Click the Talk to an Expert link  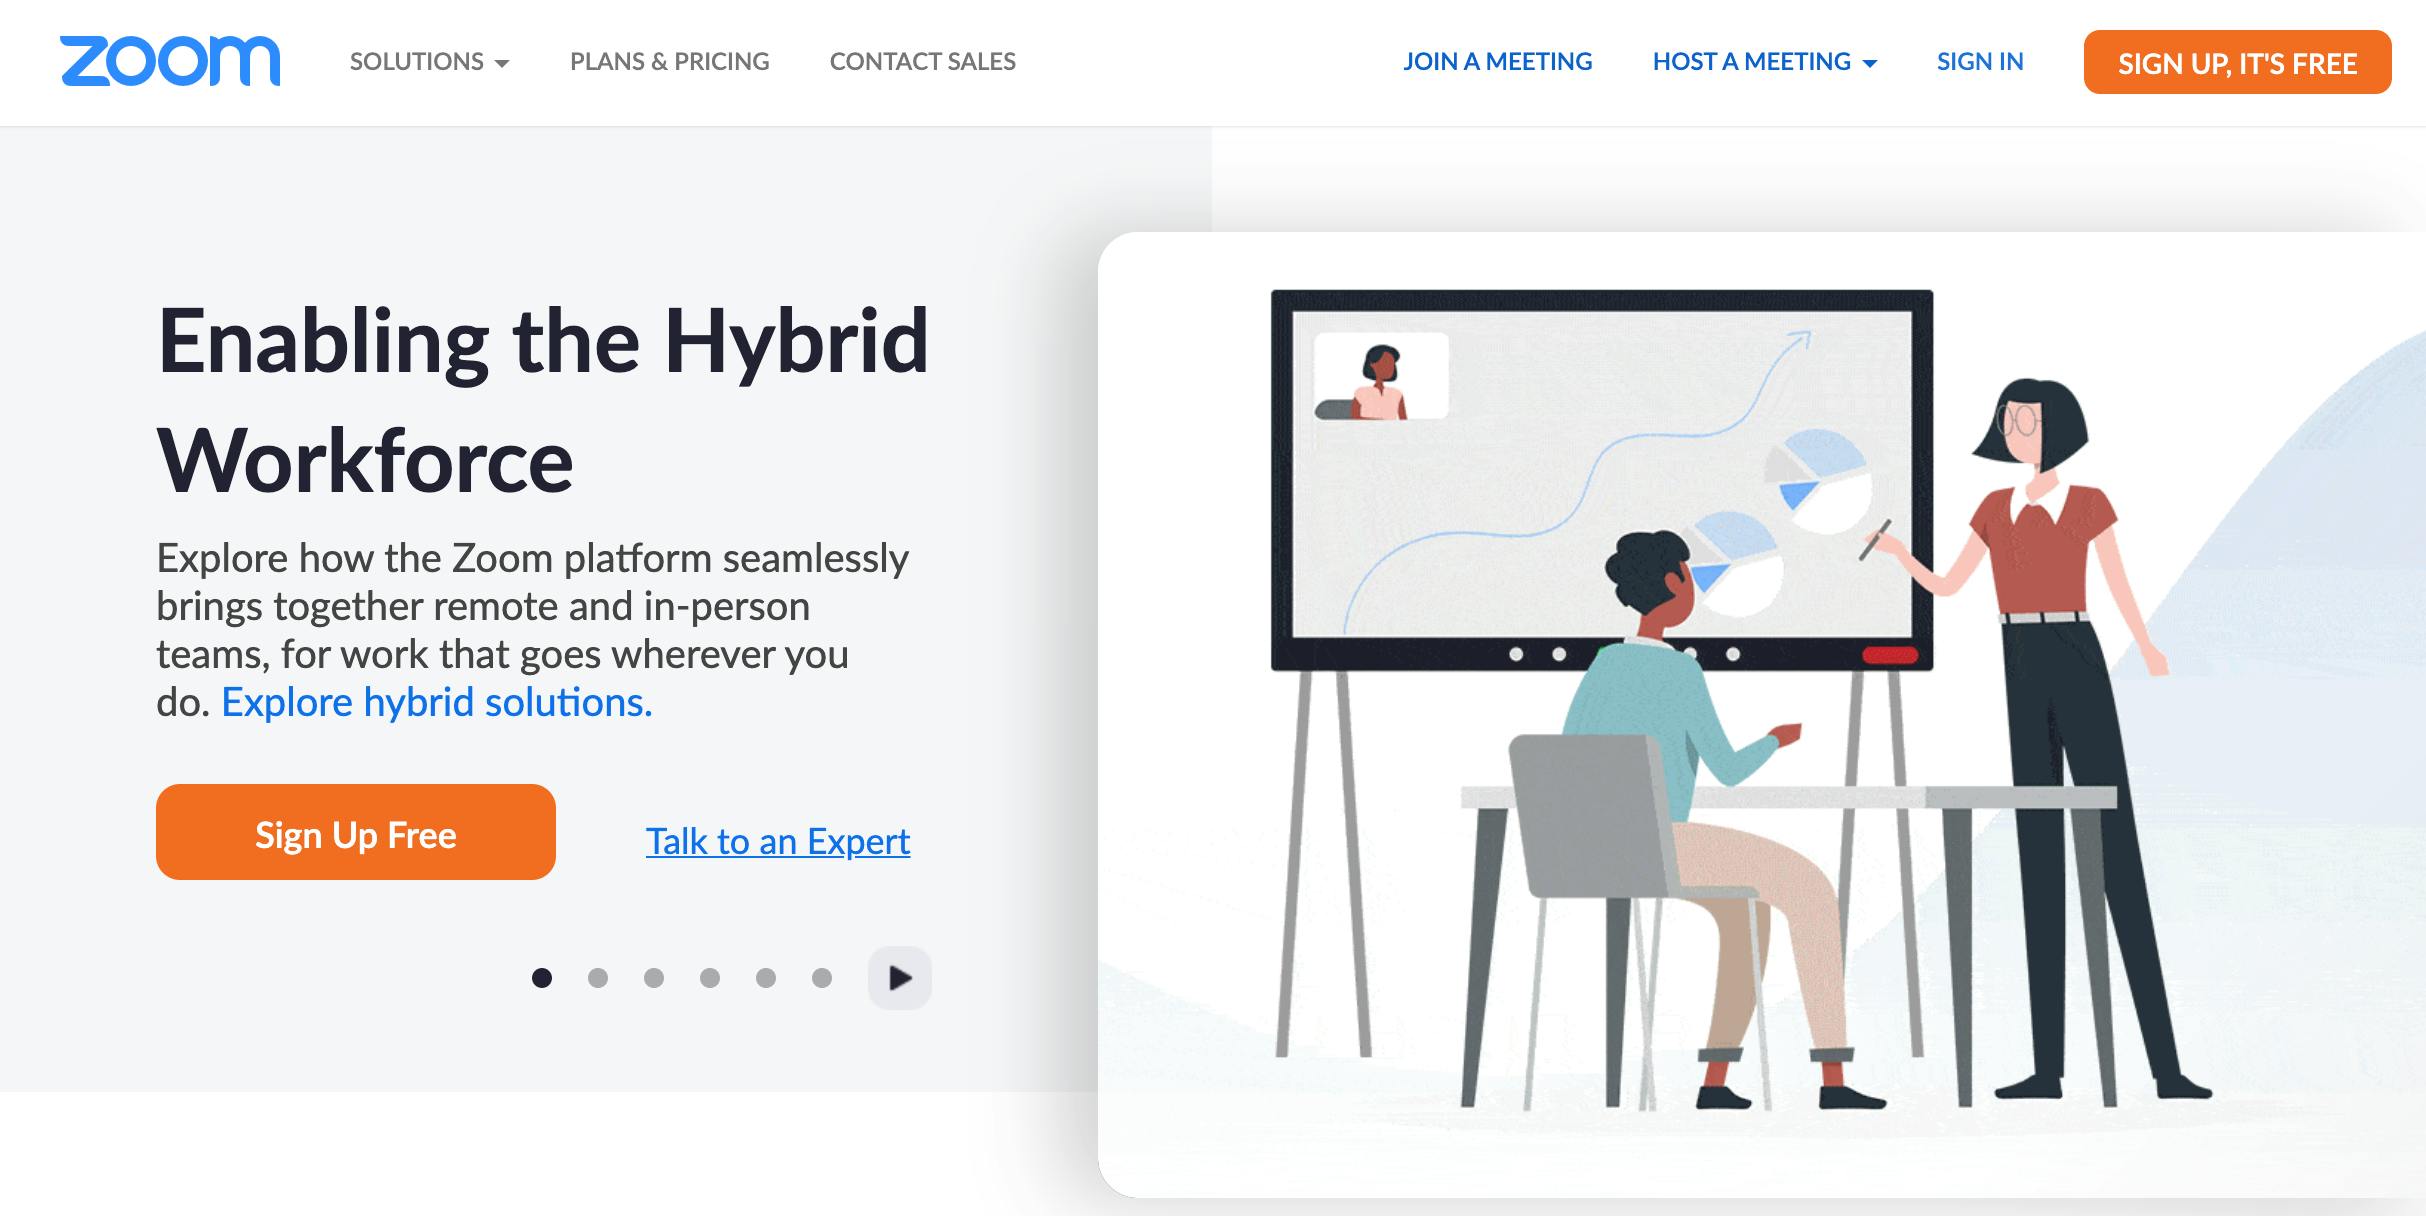pyautogui.click(x=780, y=839)
